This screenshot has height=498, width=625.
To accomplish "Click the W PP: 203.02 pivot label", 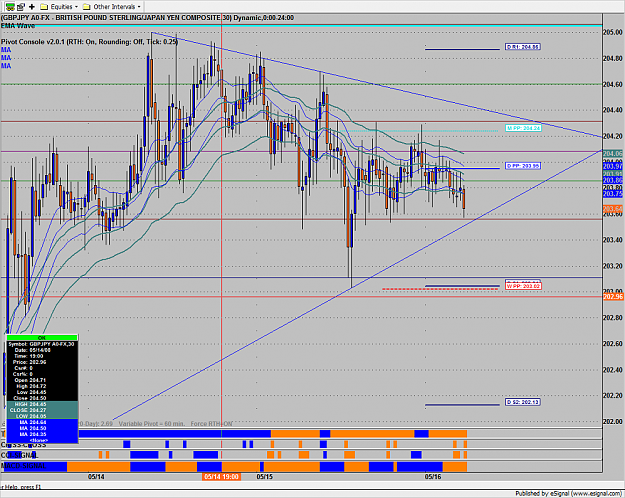I will pyautogui.click(x=523, y=286).
